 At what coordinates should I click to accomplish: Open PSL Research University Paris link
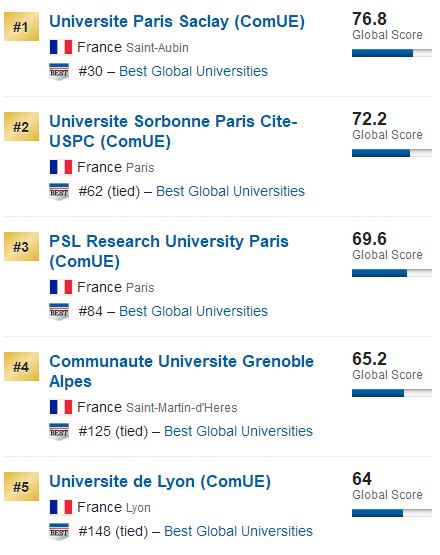[169, 251]
